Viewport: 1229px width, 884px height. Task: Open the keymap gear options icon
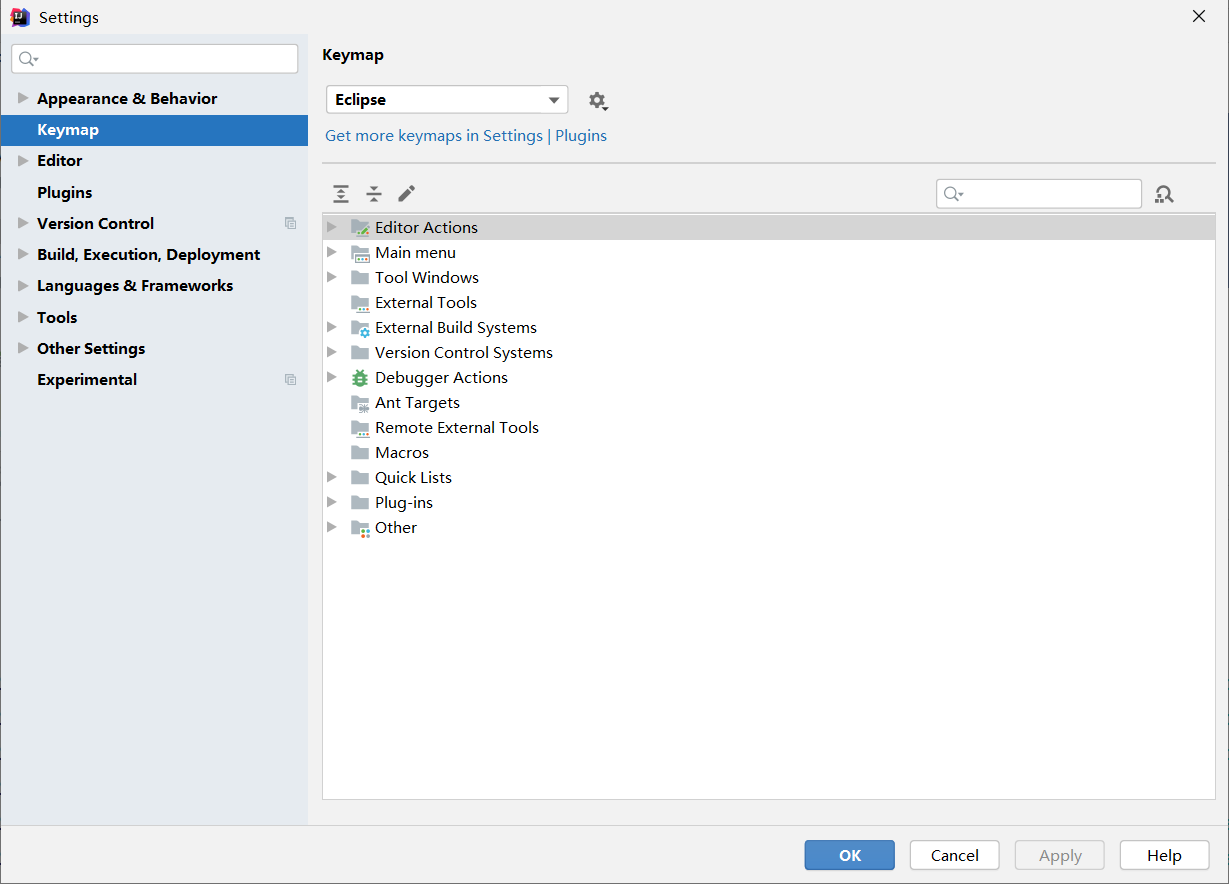tap(597, 101)
